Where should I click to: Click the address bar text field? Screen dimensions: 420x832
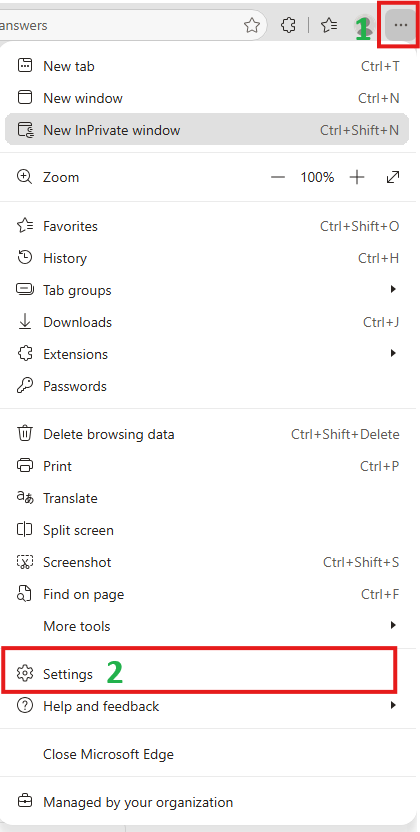point(119,25)
